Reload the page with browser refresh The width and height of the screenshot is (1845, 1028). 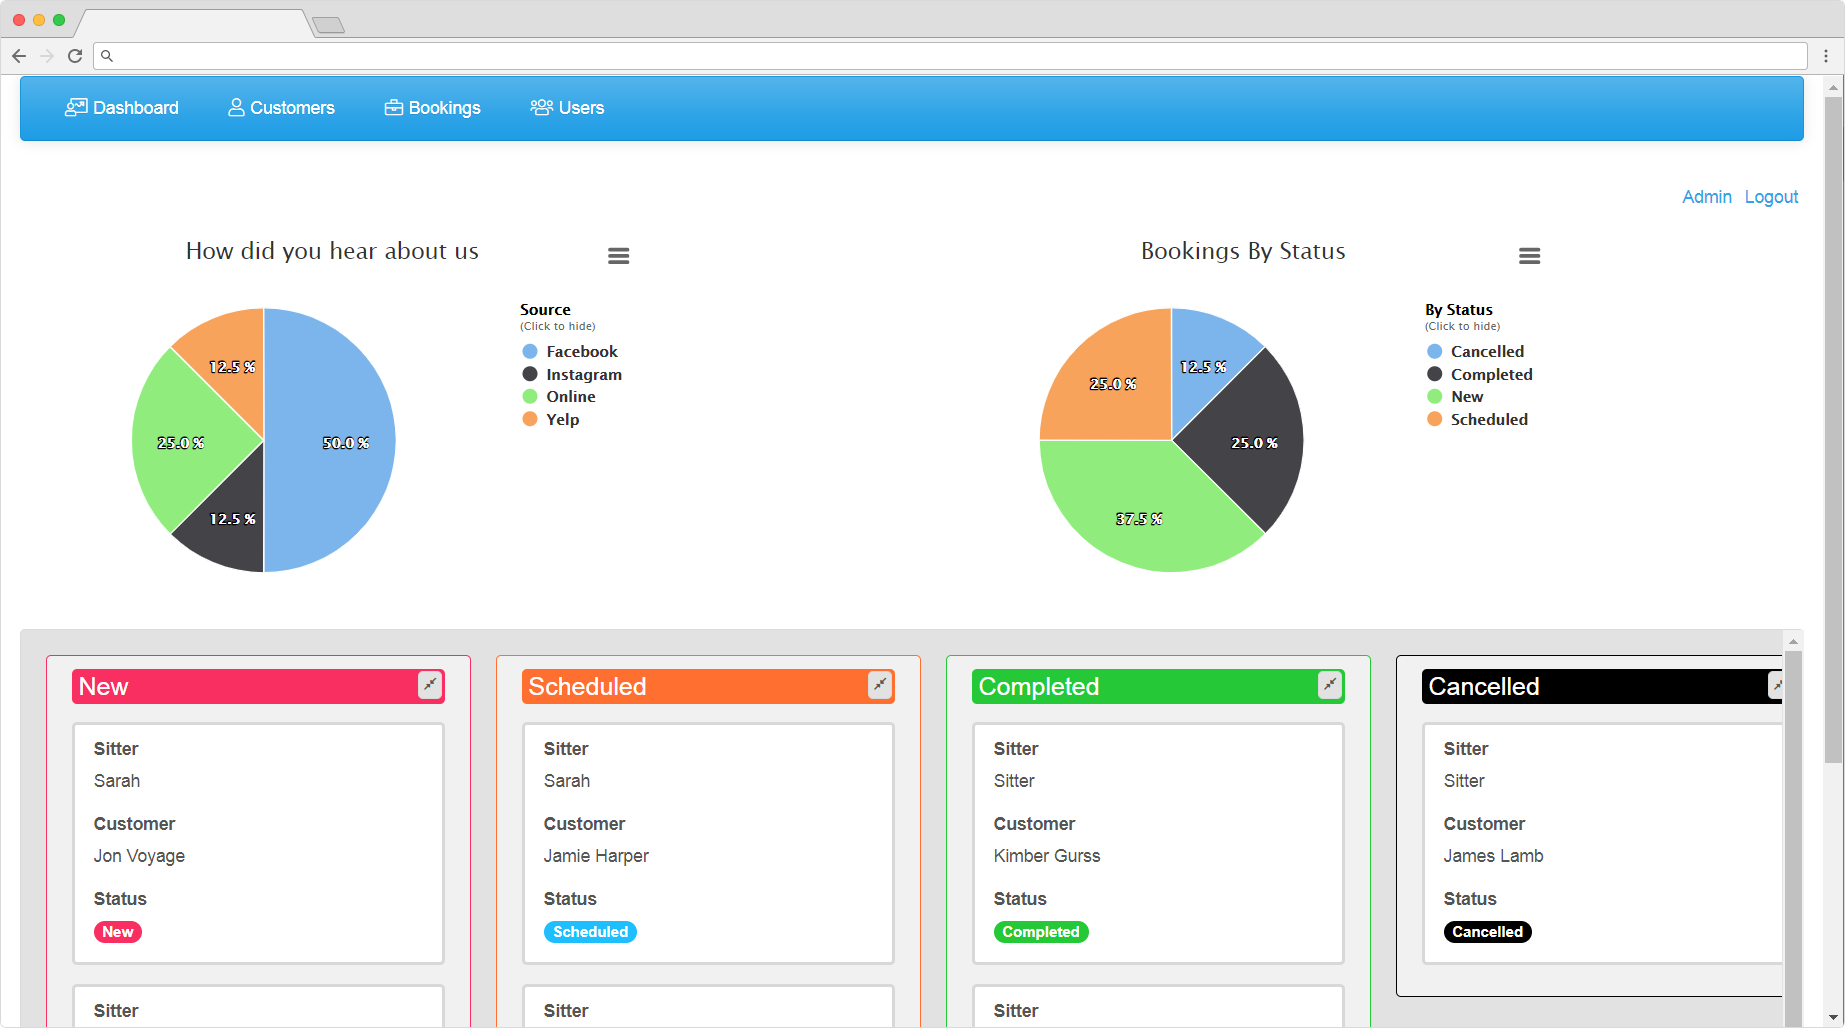coord(75,56)
